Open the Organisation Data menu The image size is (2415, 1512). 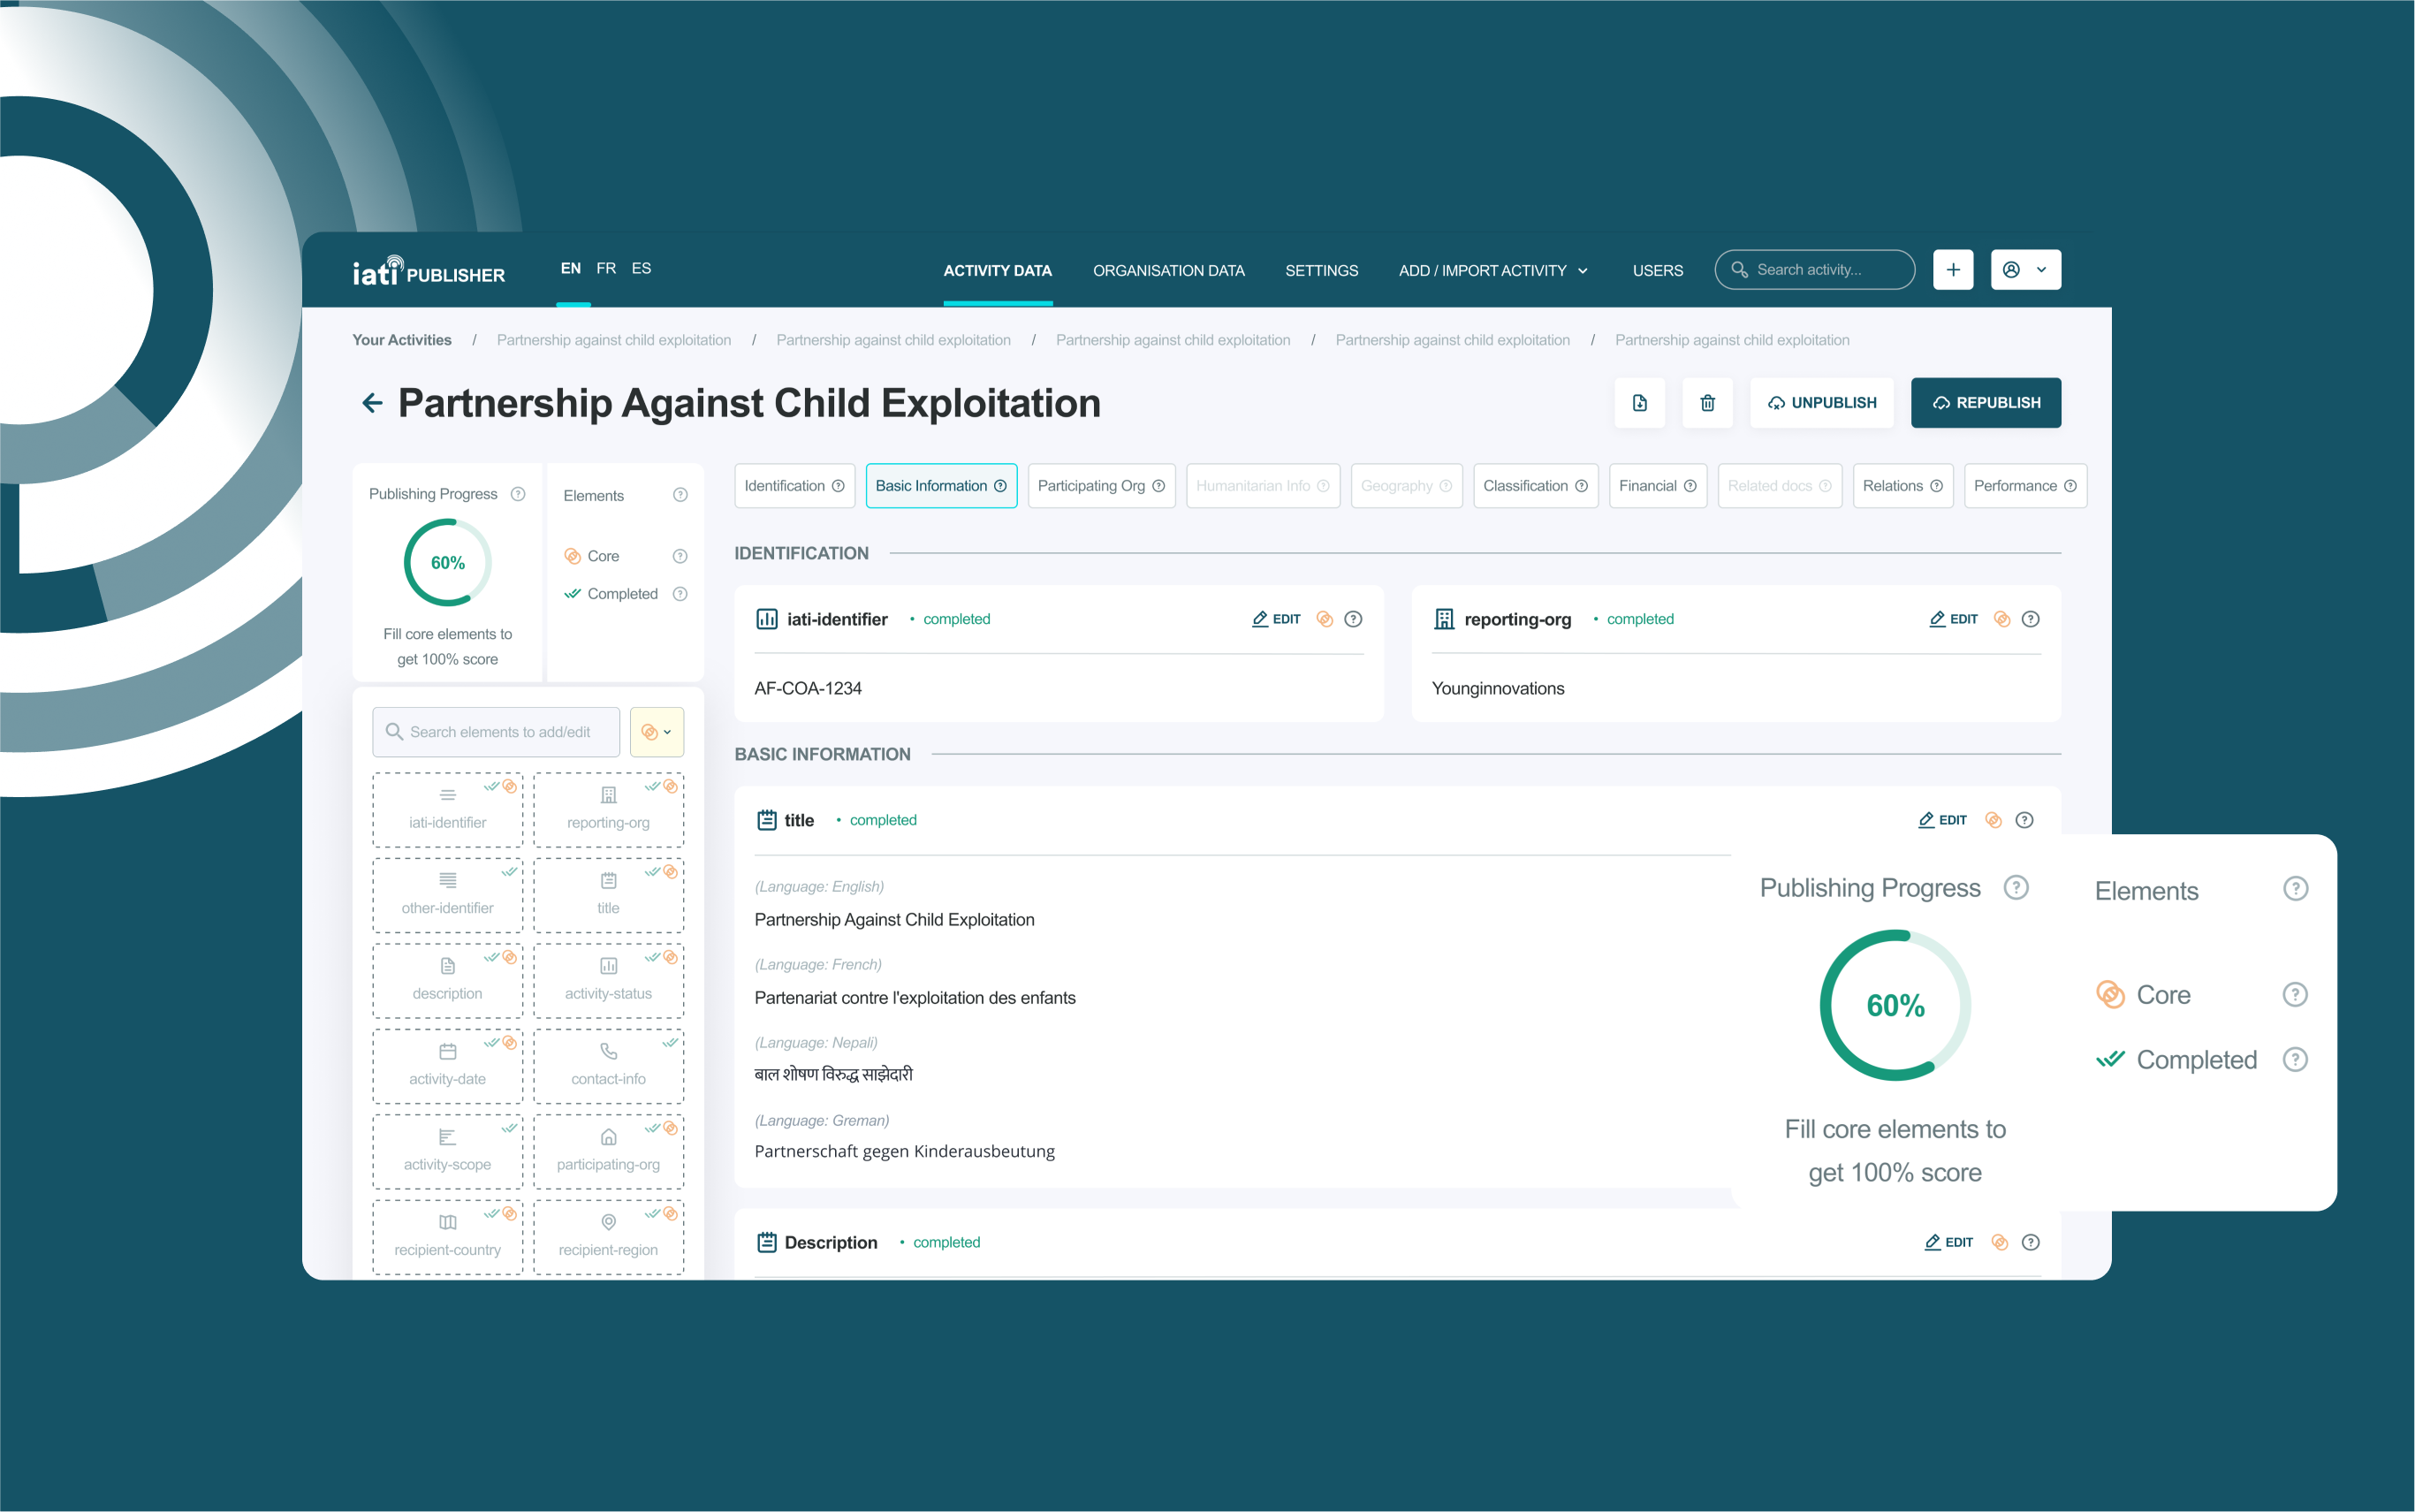click(x=1168, y=271)
